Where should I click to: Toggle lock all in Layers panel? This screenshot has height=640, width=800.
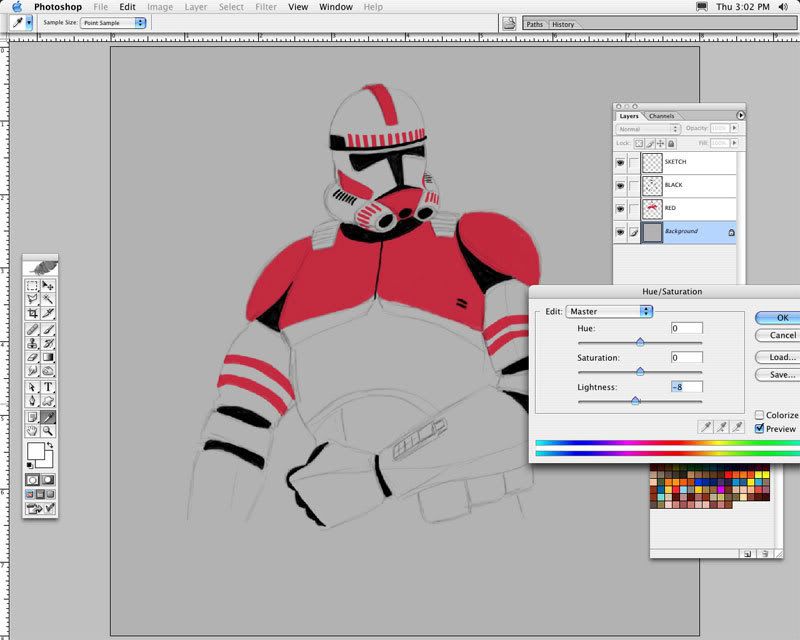(x=671, y=143)
